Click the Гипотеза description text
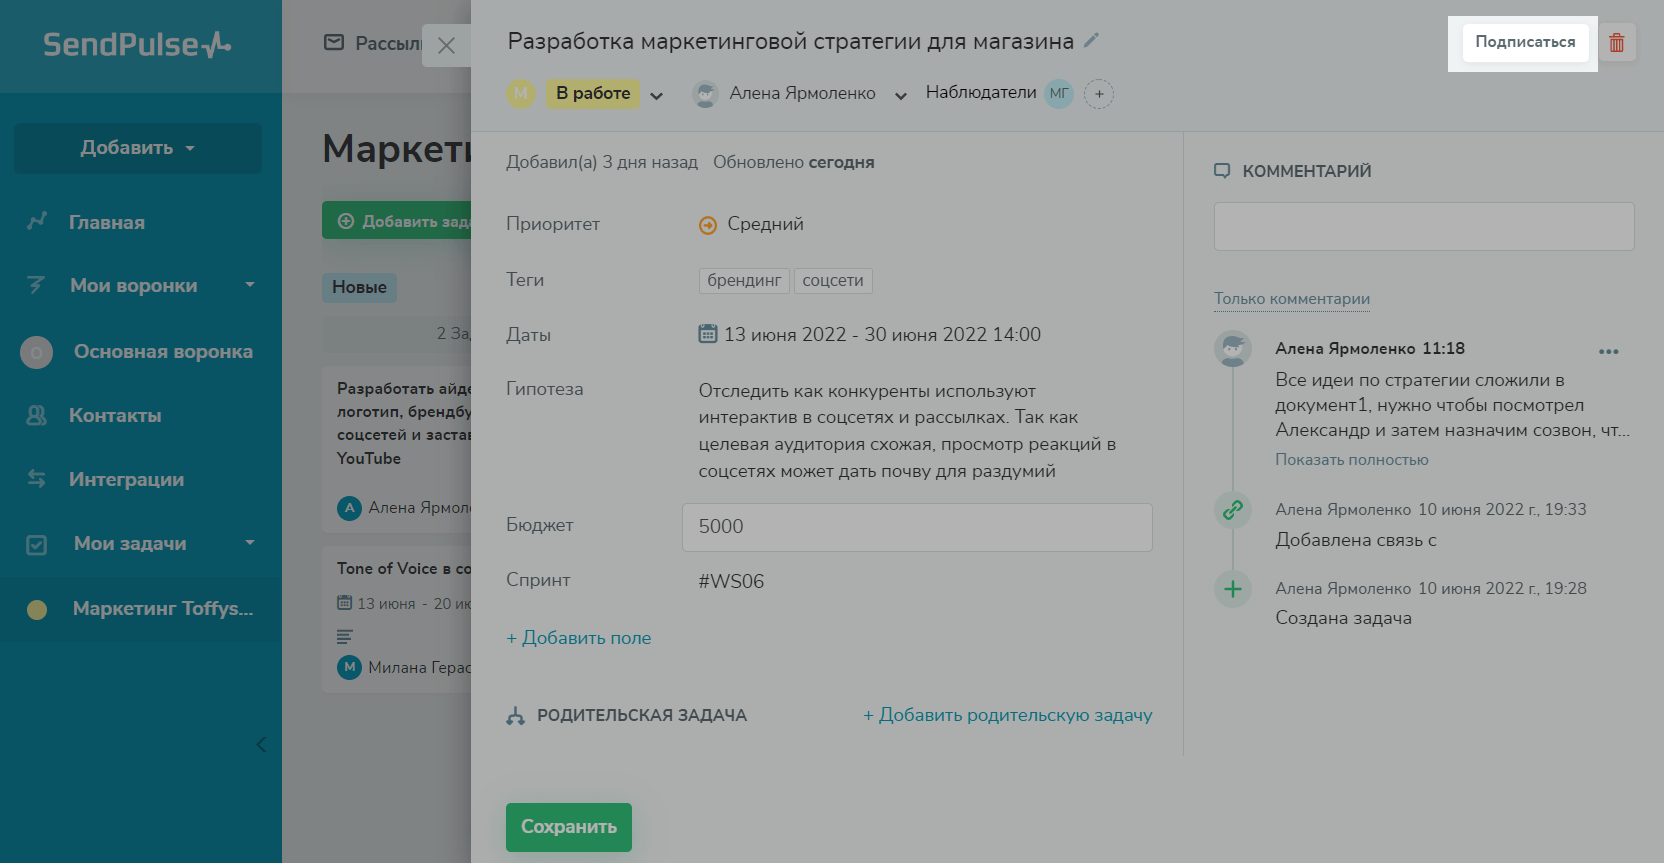This screenshot has height=863, width=1664. point(907,431)
